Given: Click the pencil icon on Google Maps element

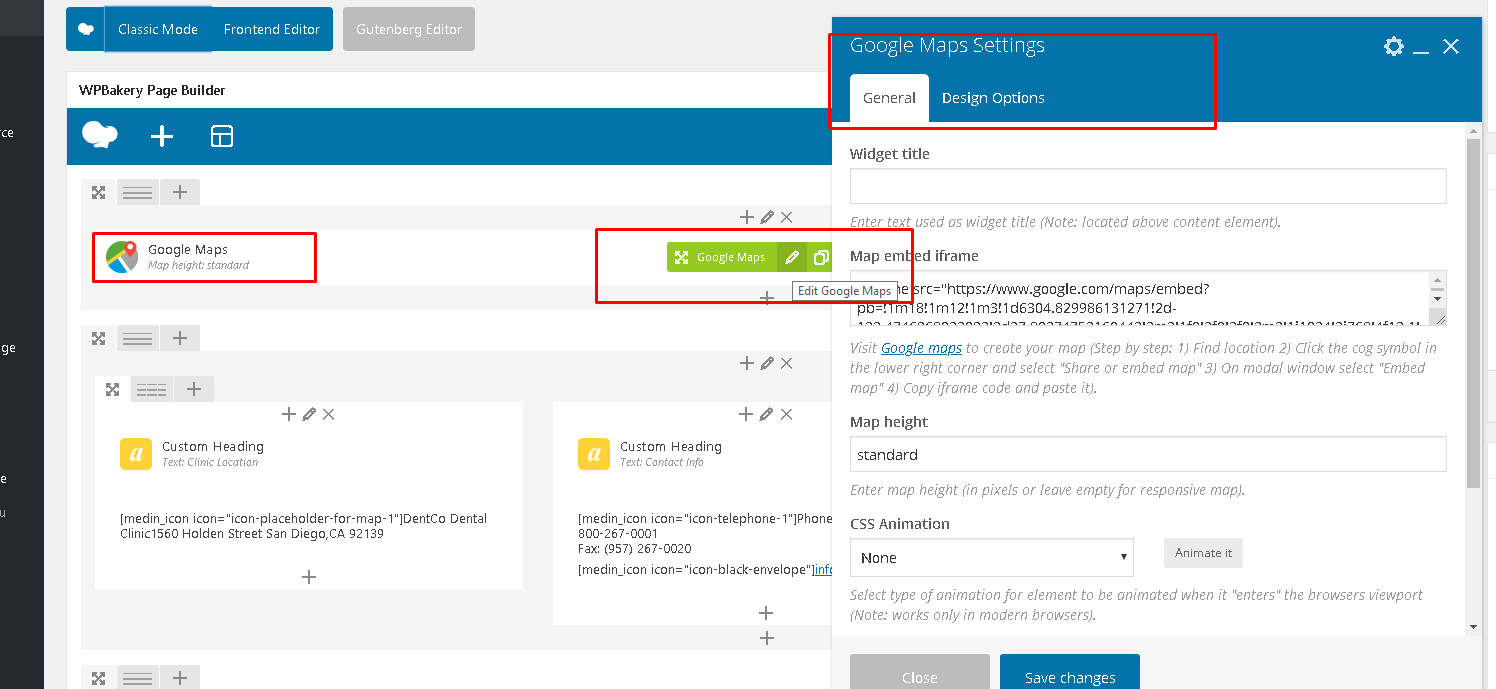Looking at the screenshot, I should [x=792, y=257].
